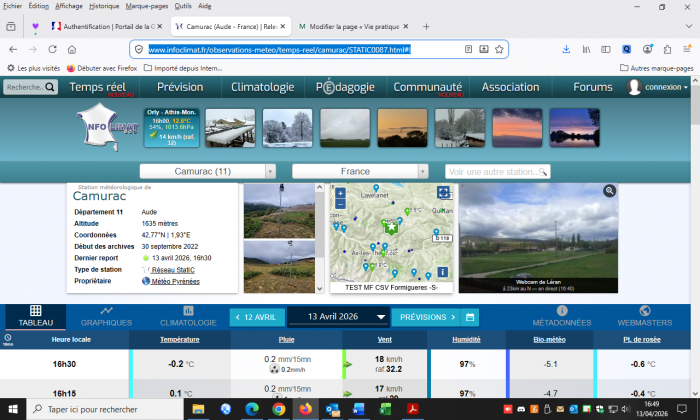Go to previous day 12 Avril

tap(255, 317)
